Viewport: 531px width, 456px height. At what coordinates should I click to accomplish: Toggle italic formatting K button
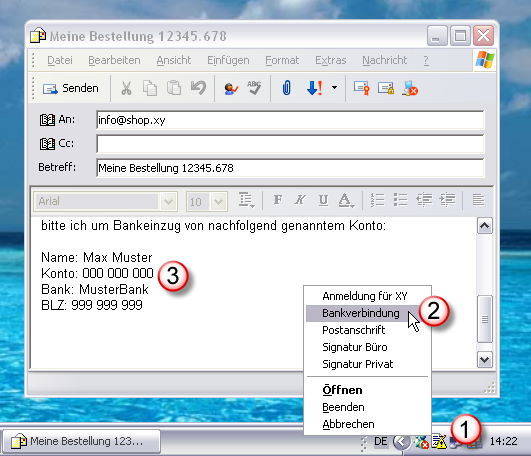[300, 200]
